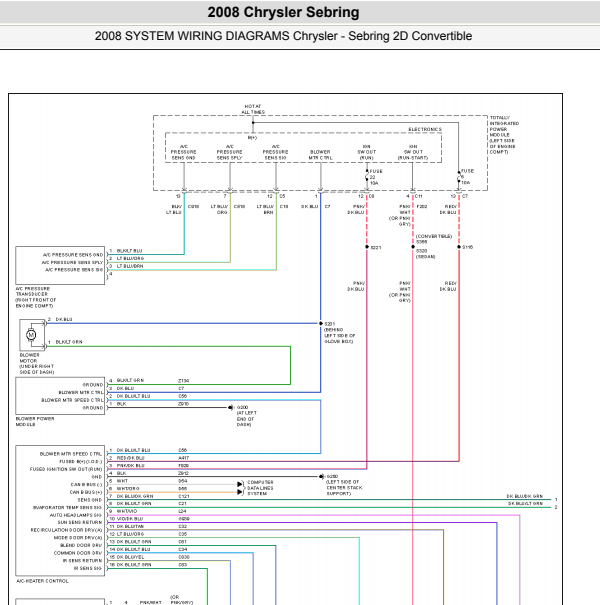Screen dimensions: 600x605
Task: Click the "TOTALLY INTEGRATED POWER MODULE" label
Action: (504, 135)
